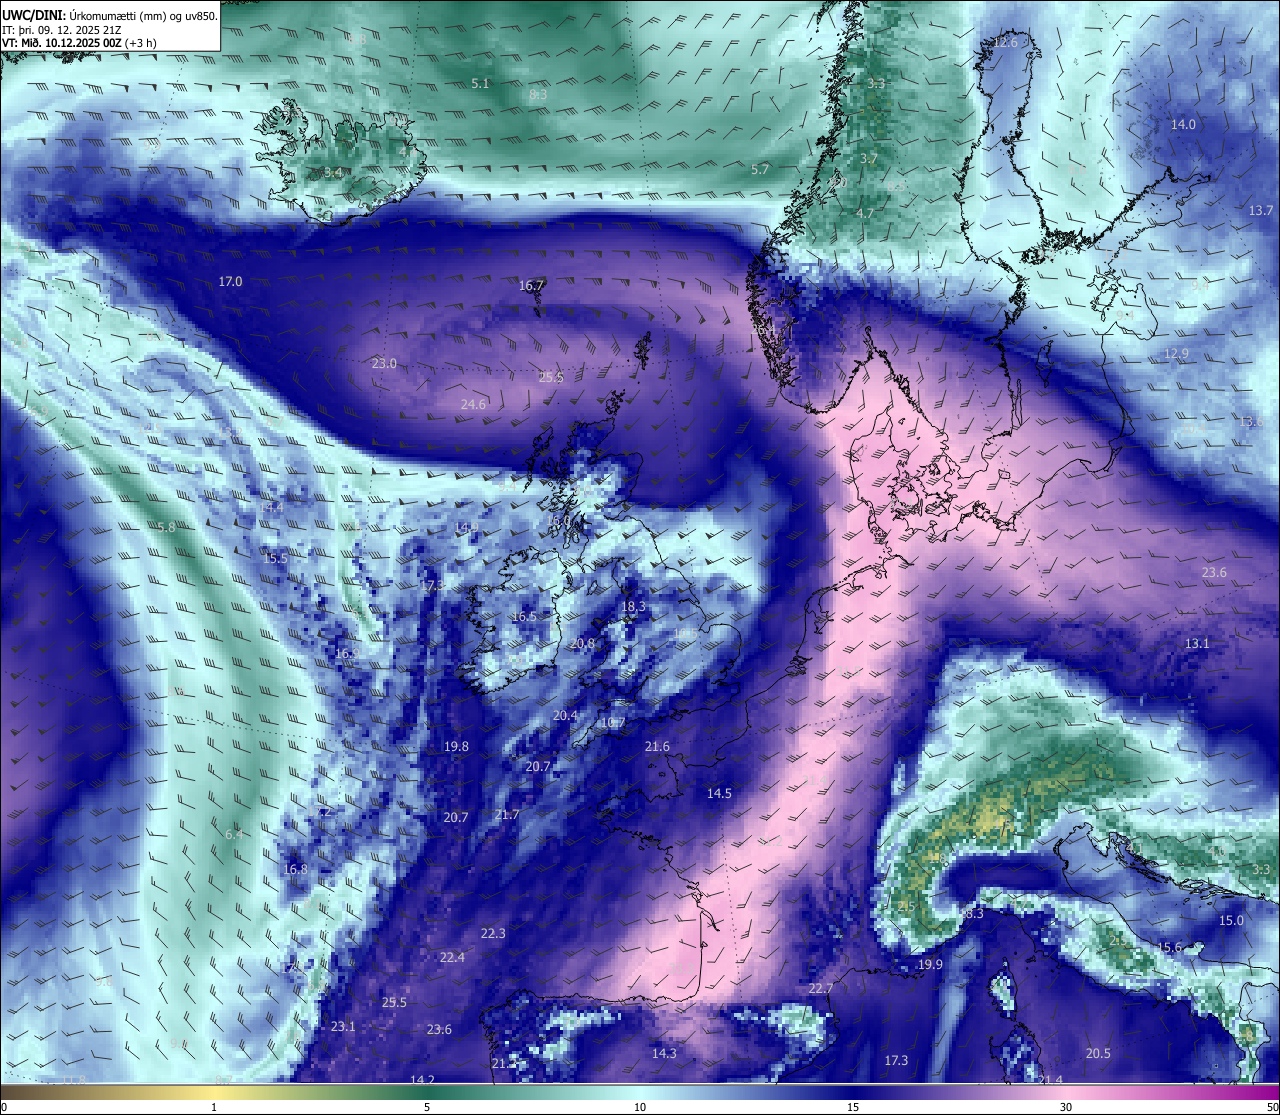Click the 15.5 value label
Image resolution: width=1280 pixels, height=1115 pixels.
[x=276, y=558]
